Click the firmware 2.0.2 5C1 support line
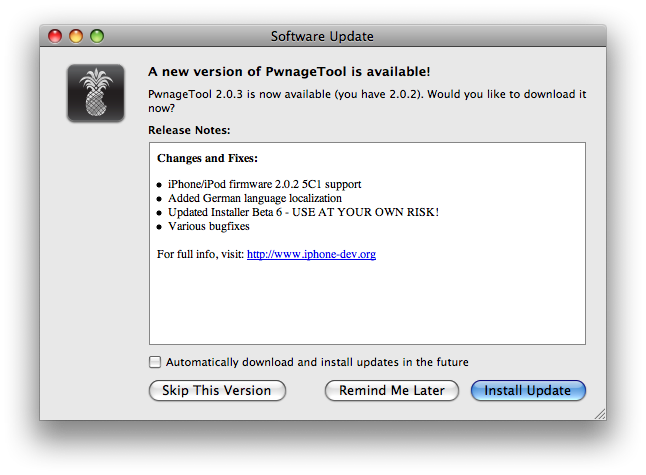This screenshot has height=475, width=646. [264, 184]
